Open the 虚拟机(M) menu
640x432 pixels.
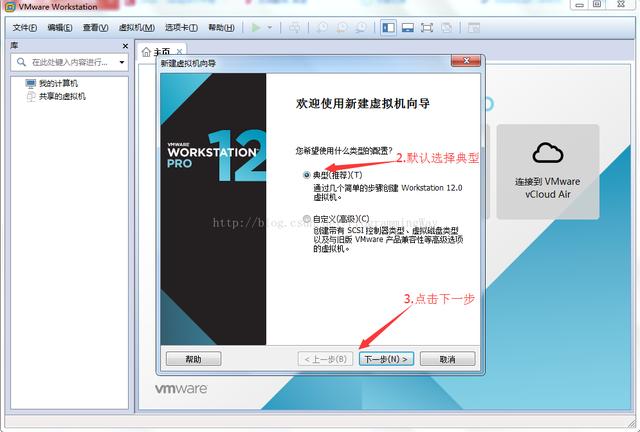pos(136,28)
